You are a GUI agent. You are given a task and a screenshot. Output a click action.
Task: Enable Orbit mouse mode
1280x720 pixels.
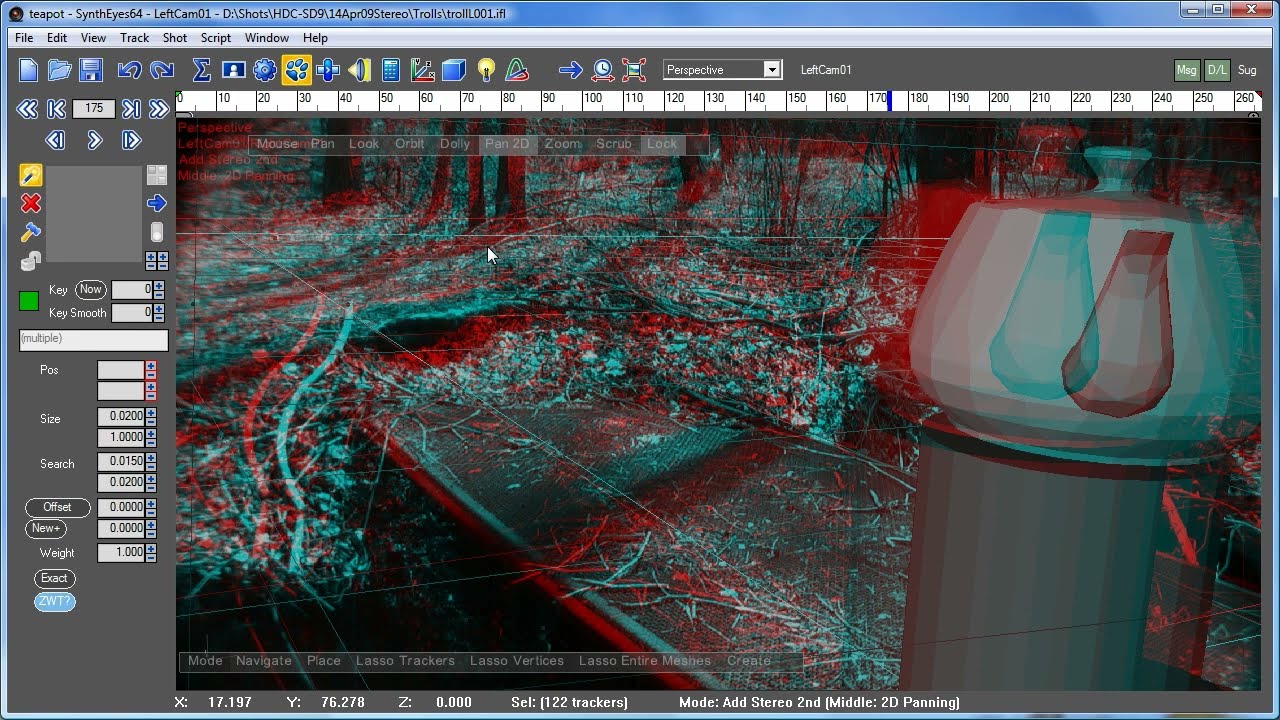(410, 144)
